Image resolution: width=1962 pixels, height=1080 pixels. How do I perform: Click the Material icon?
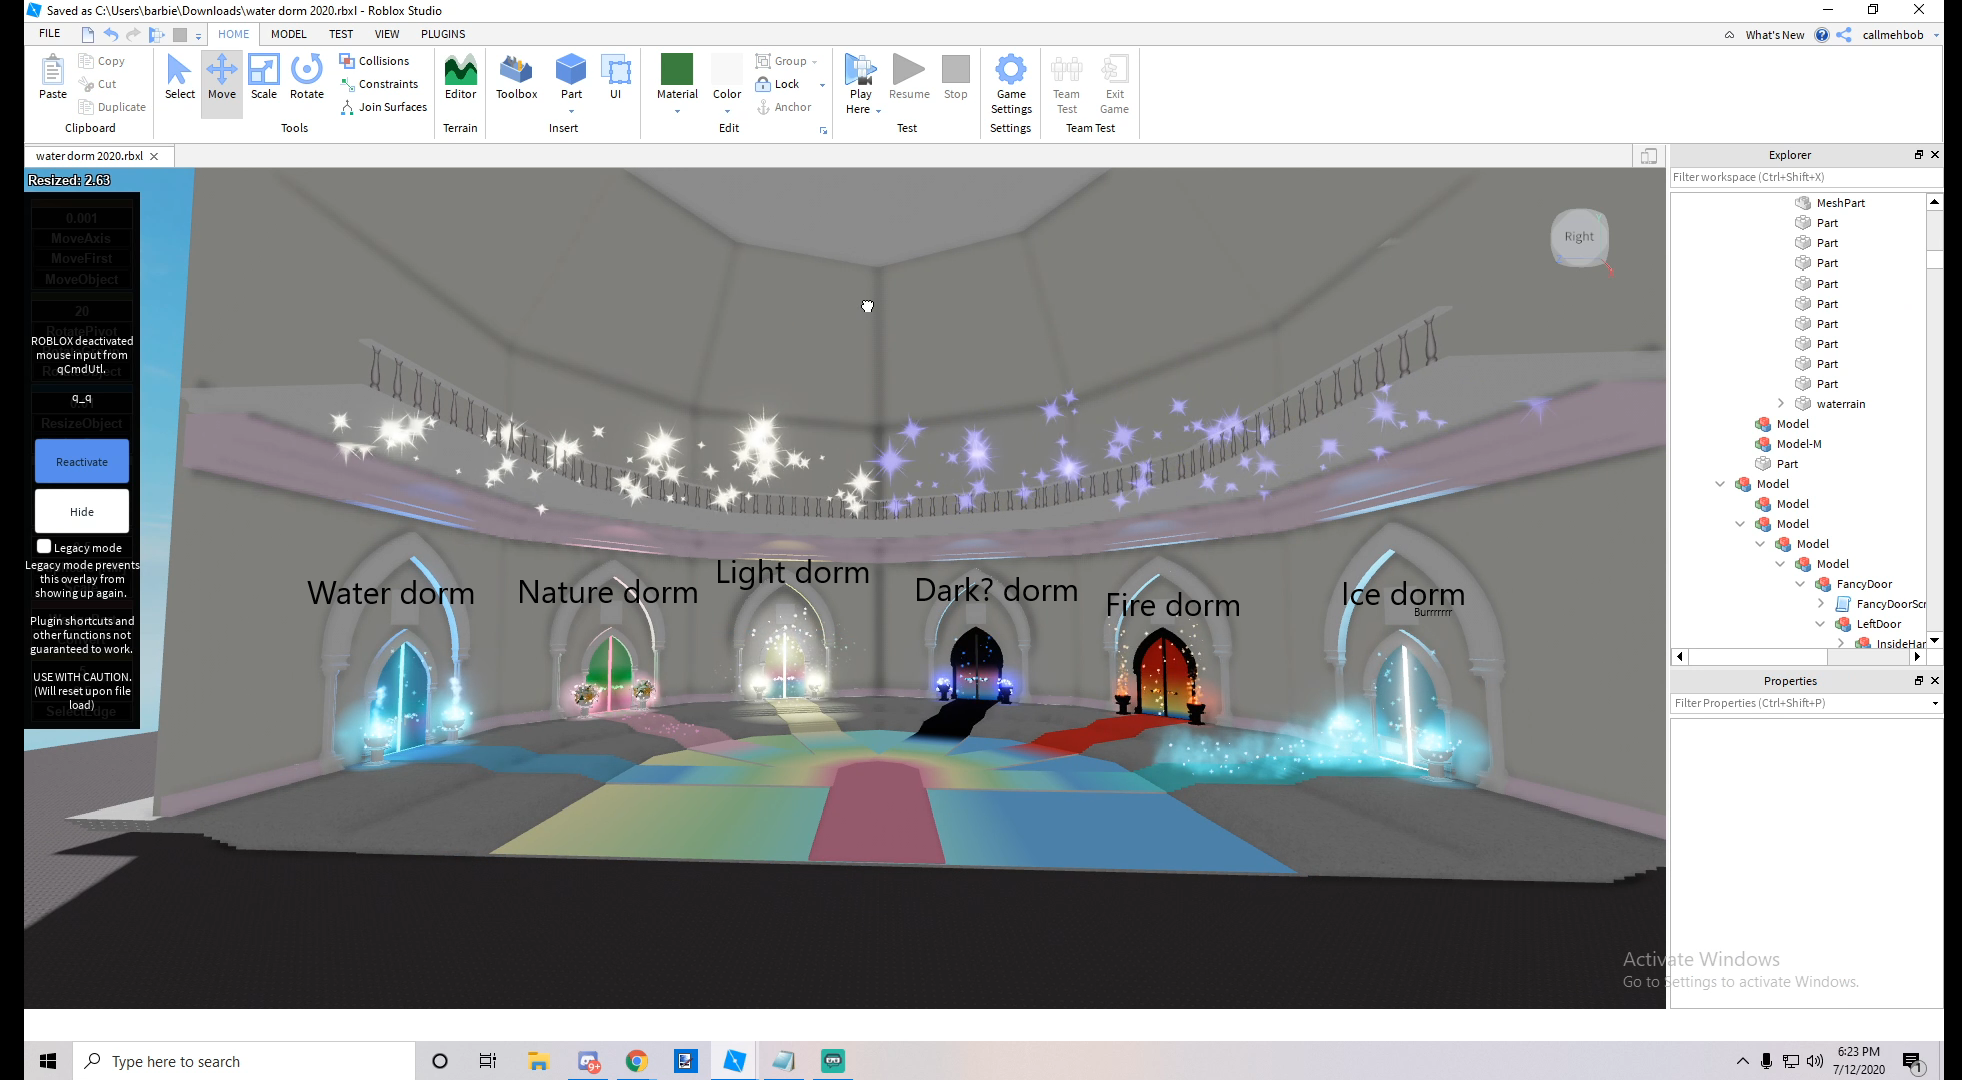(x=677, y=70)
